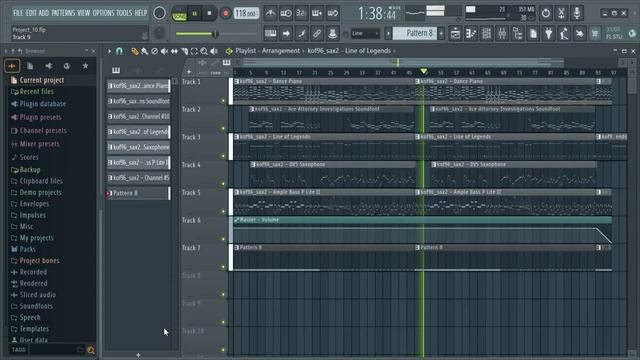Click the undo history reset icon
The height and width of the screenshot is (360, 640).
545,13
